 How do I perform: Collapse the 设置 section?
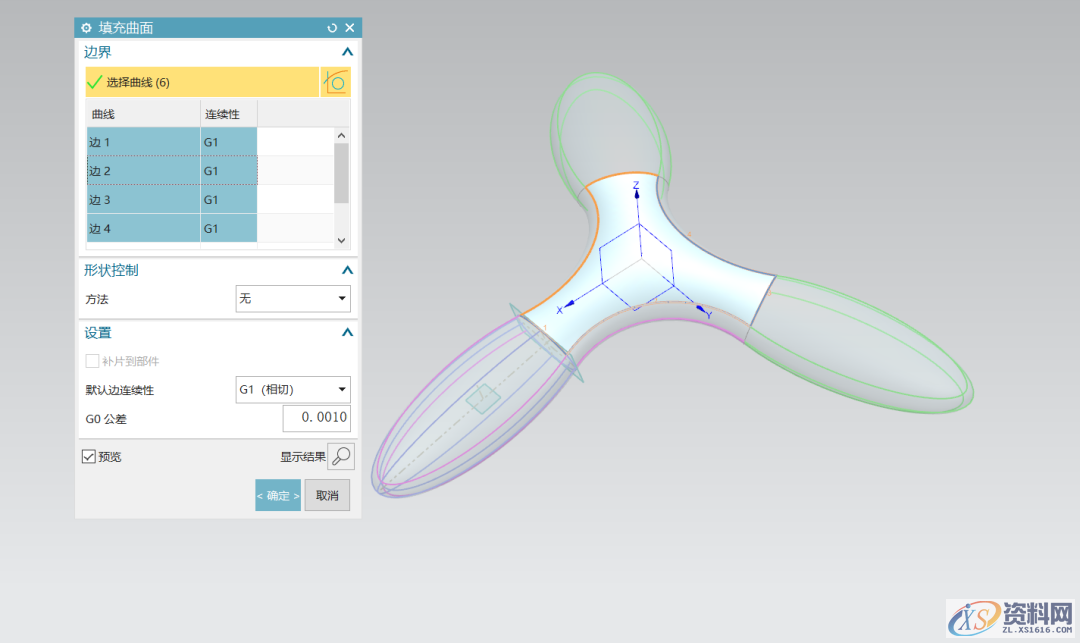(x=347, y=333)
